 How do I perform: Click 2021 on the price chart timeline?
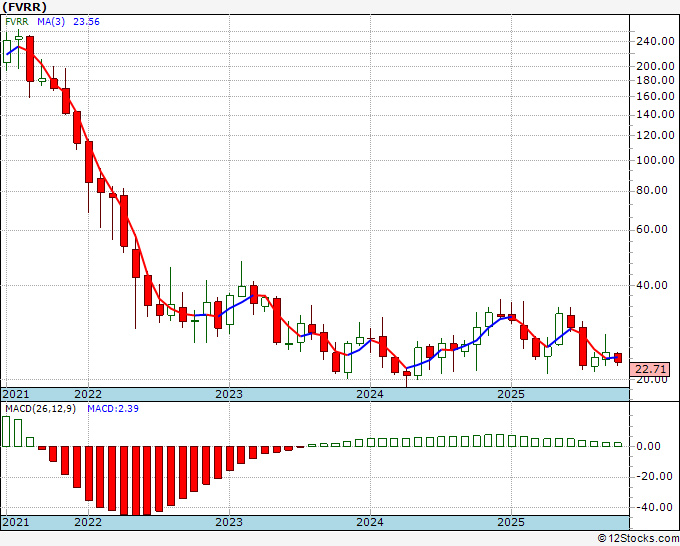(x=16, y=394)
